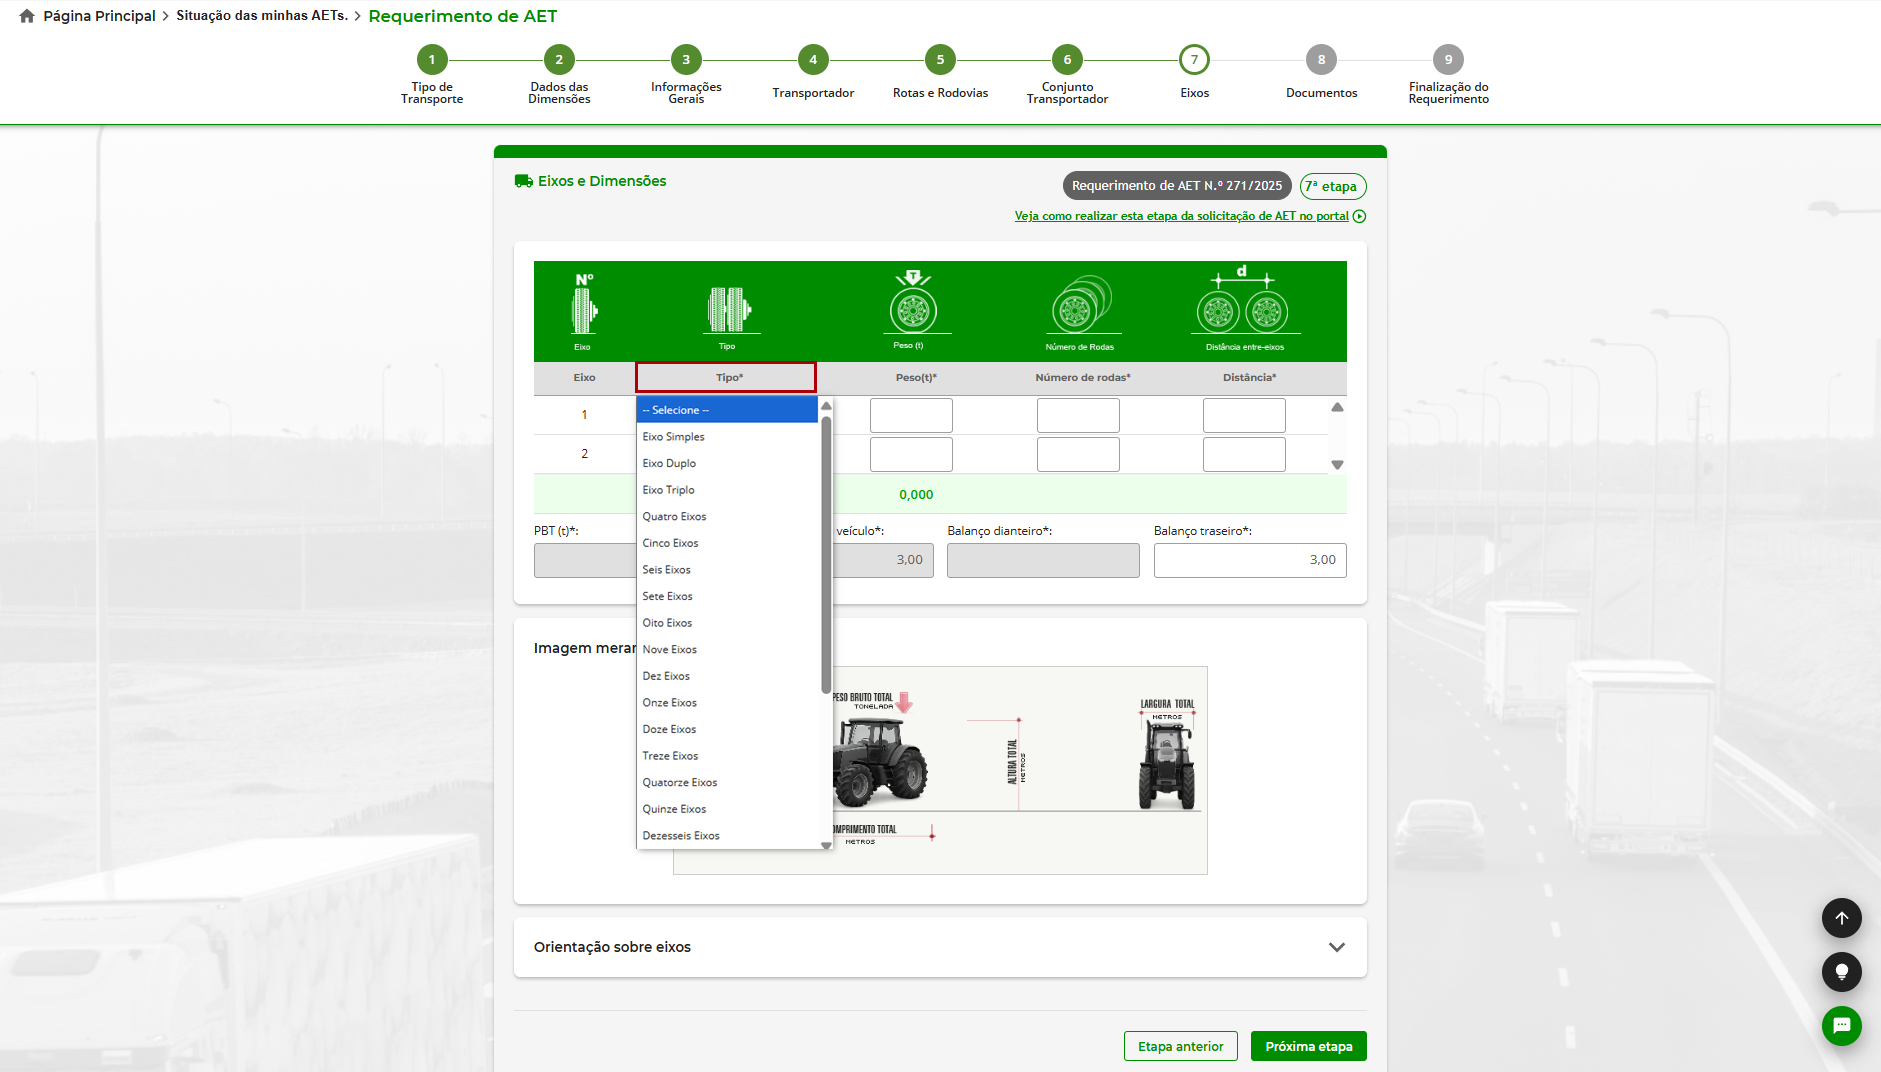Click the dropdown list scroll down arrow
Screen dimensions: 1881x1072
click(826, 845)
